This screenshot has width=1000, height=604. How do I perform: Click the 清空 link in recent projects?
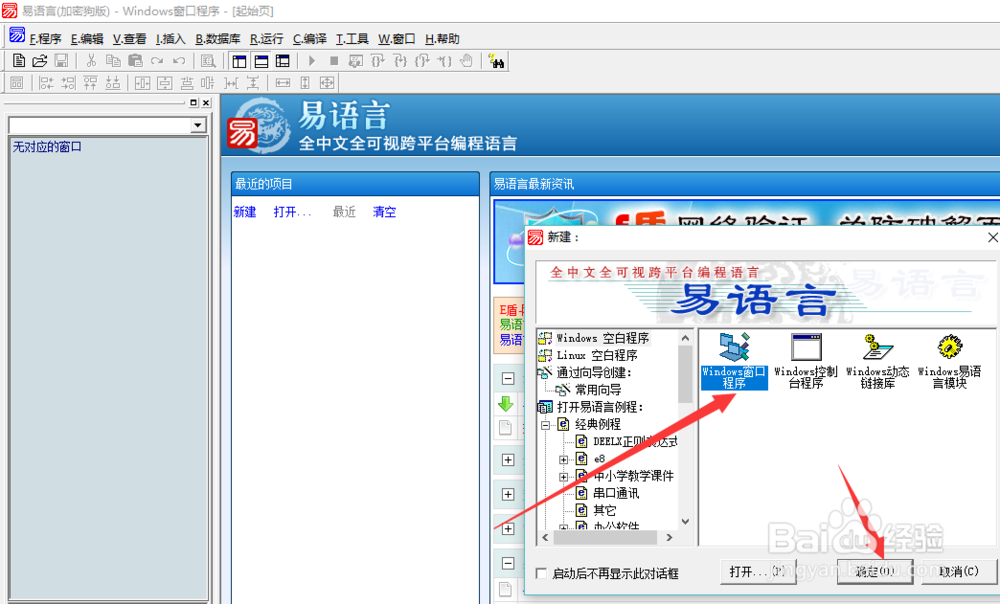(385, 212)
